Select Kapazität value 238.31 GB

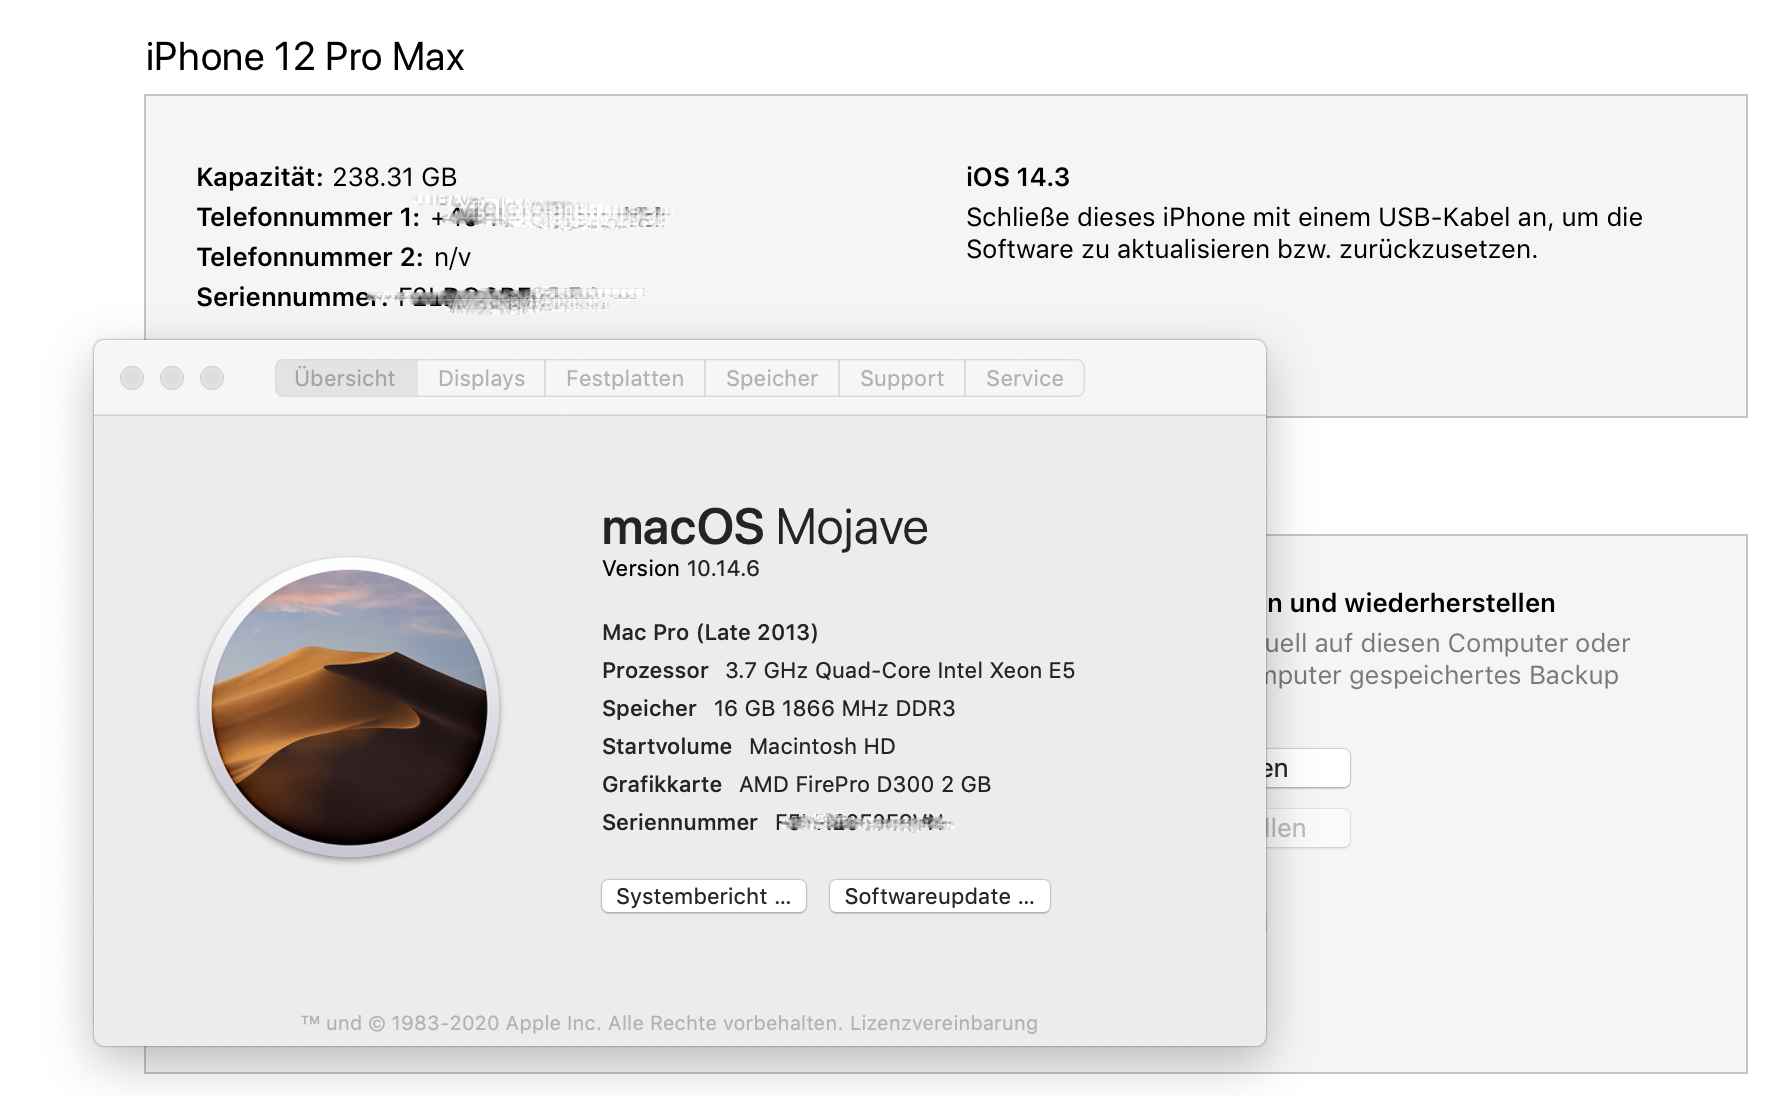(x=395, y=177)
